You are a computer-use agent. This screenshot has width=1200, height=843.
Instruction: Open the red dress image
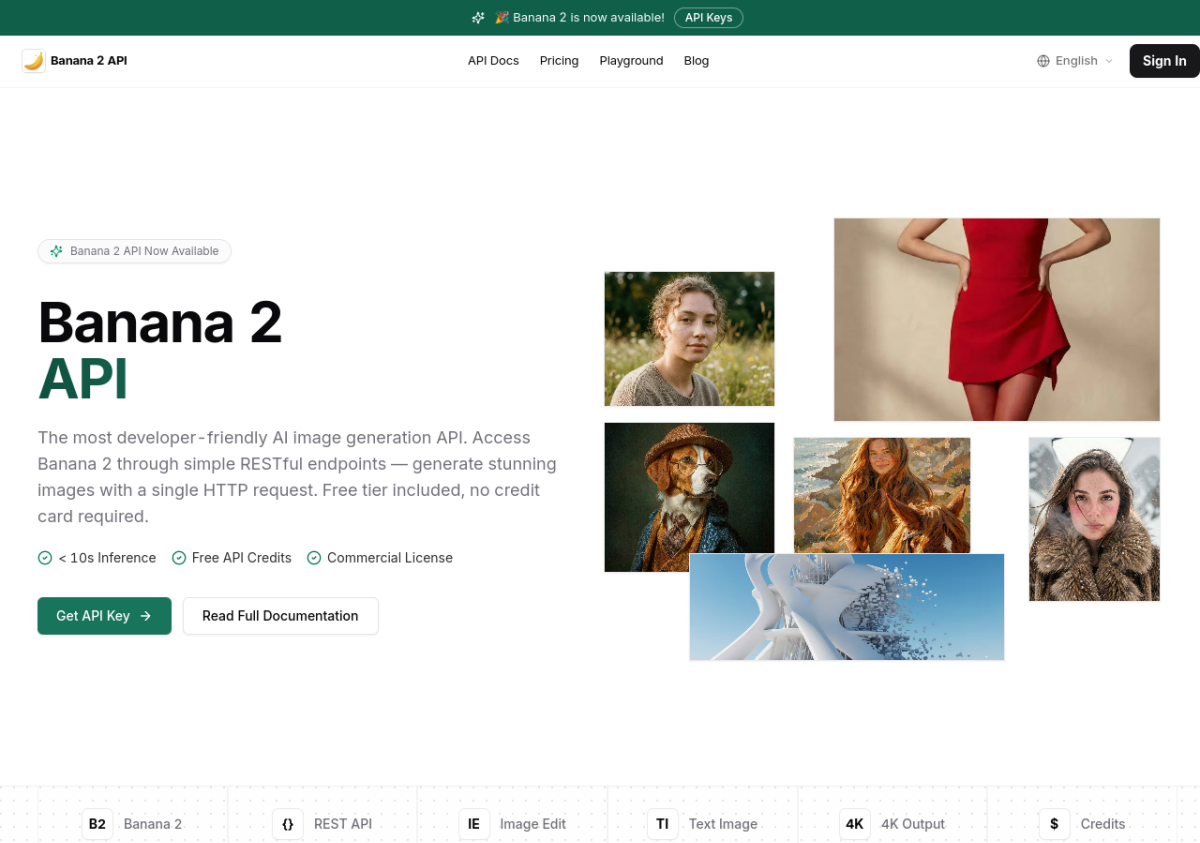997,320
